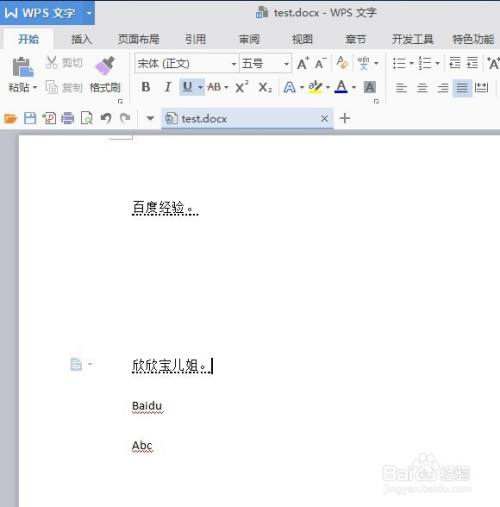The width and height of the screenshot is (500, 507).
Task: Click bulleted list icon
Action: click(399, 63)
